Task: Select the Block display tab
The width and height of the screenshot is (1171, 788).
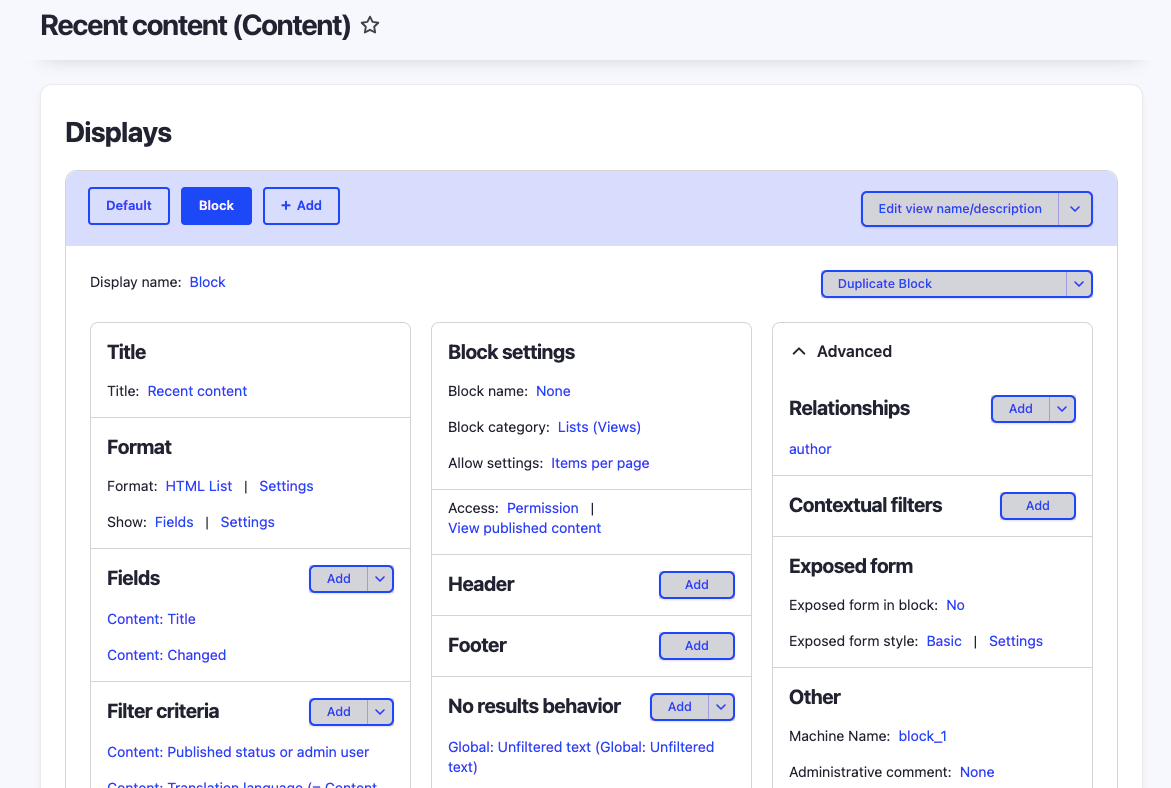Action: pyautogui.click(x=216, y=206)
